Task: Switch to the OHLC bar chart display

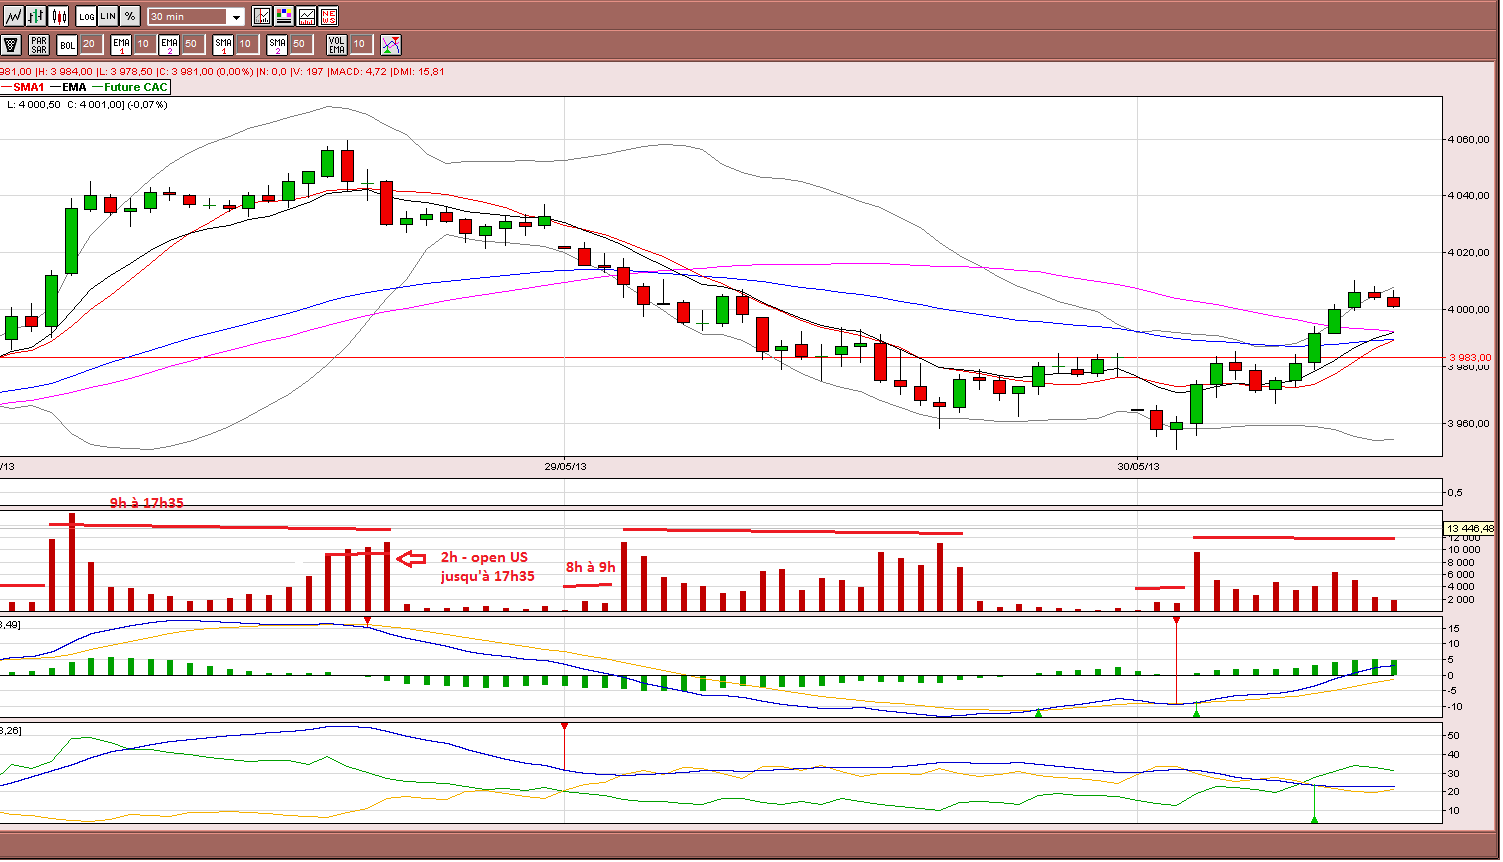Action: click(x=36, y=16)
